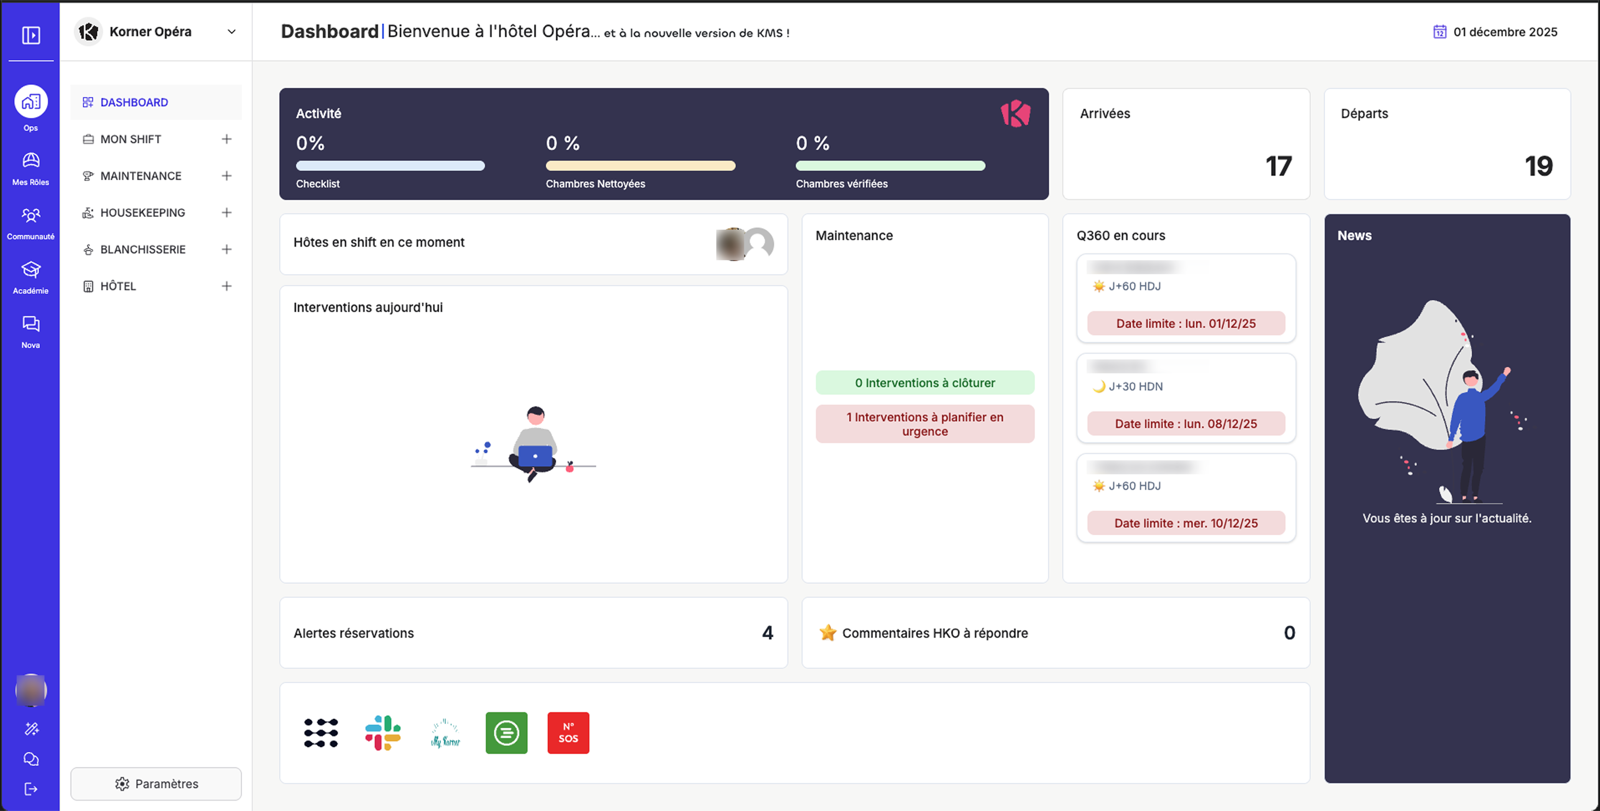Viewport: 1600px width, 811px height.
Task: Collapse the sidebar with the panel toggle icon
Action: (x=31, y=35)
